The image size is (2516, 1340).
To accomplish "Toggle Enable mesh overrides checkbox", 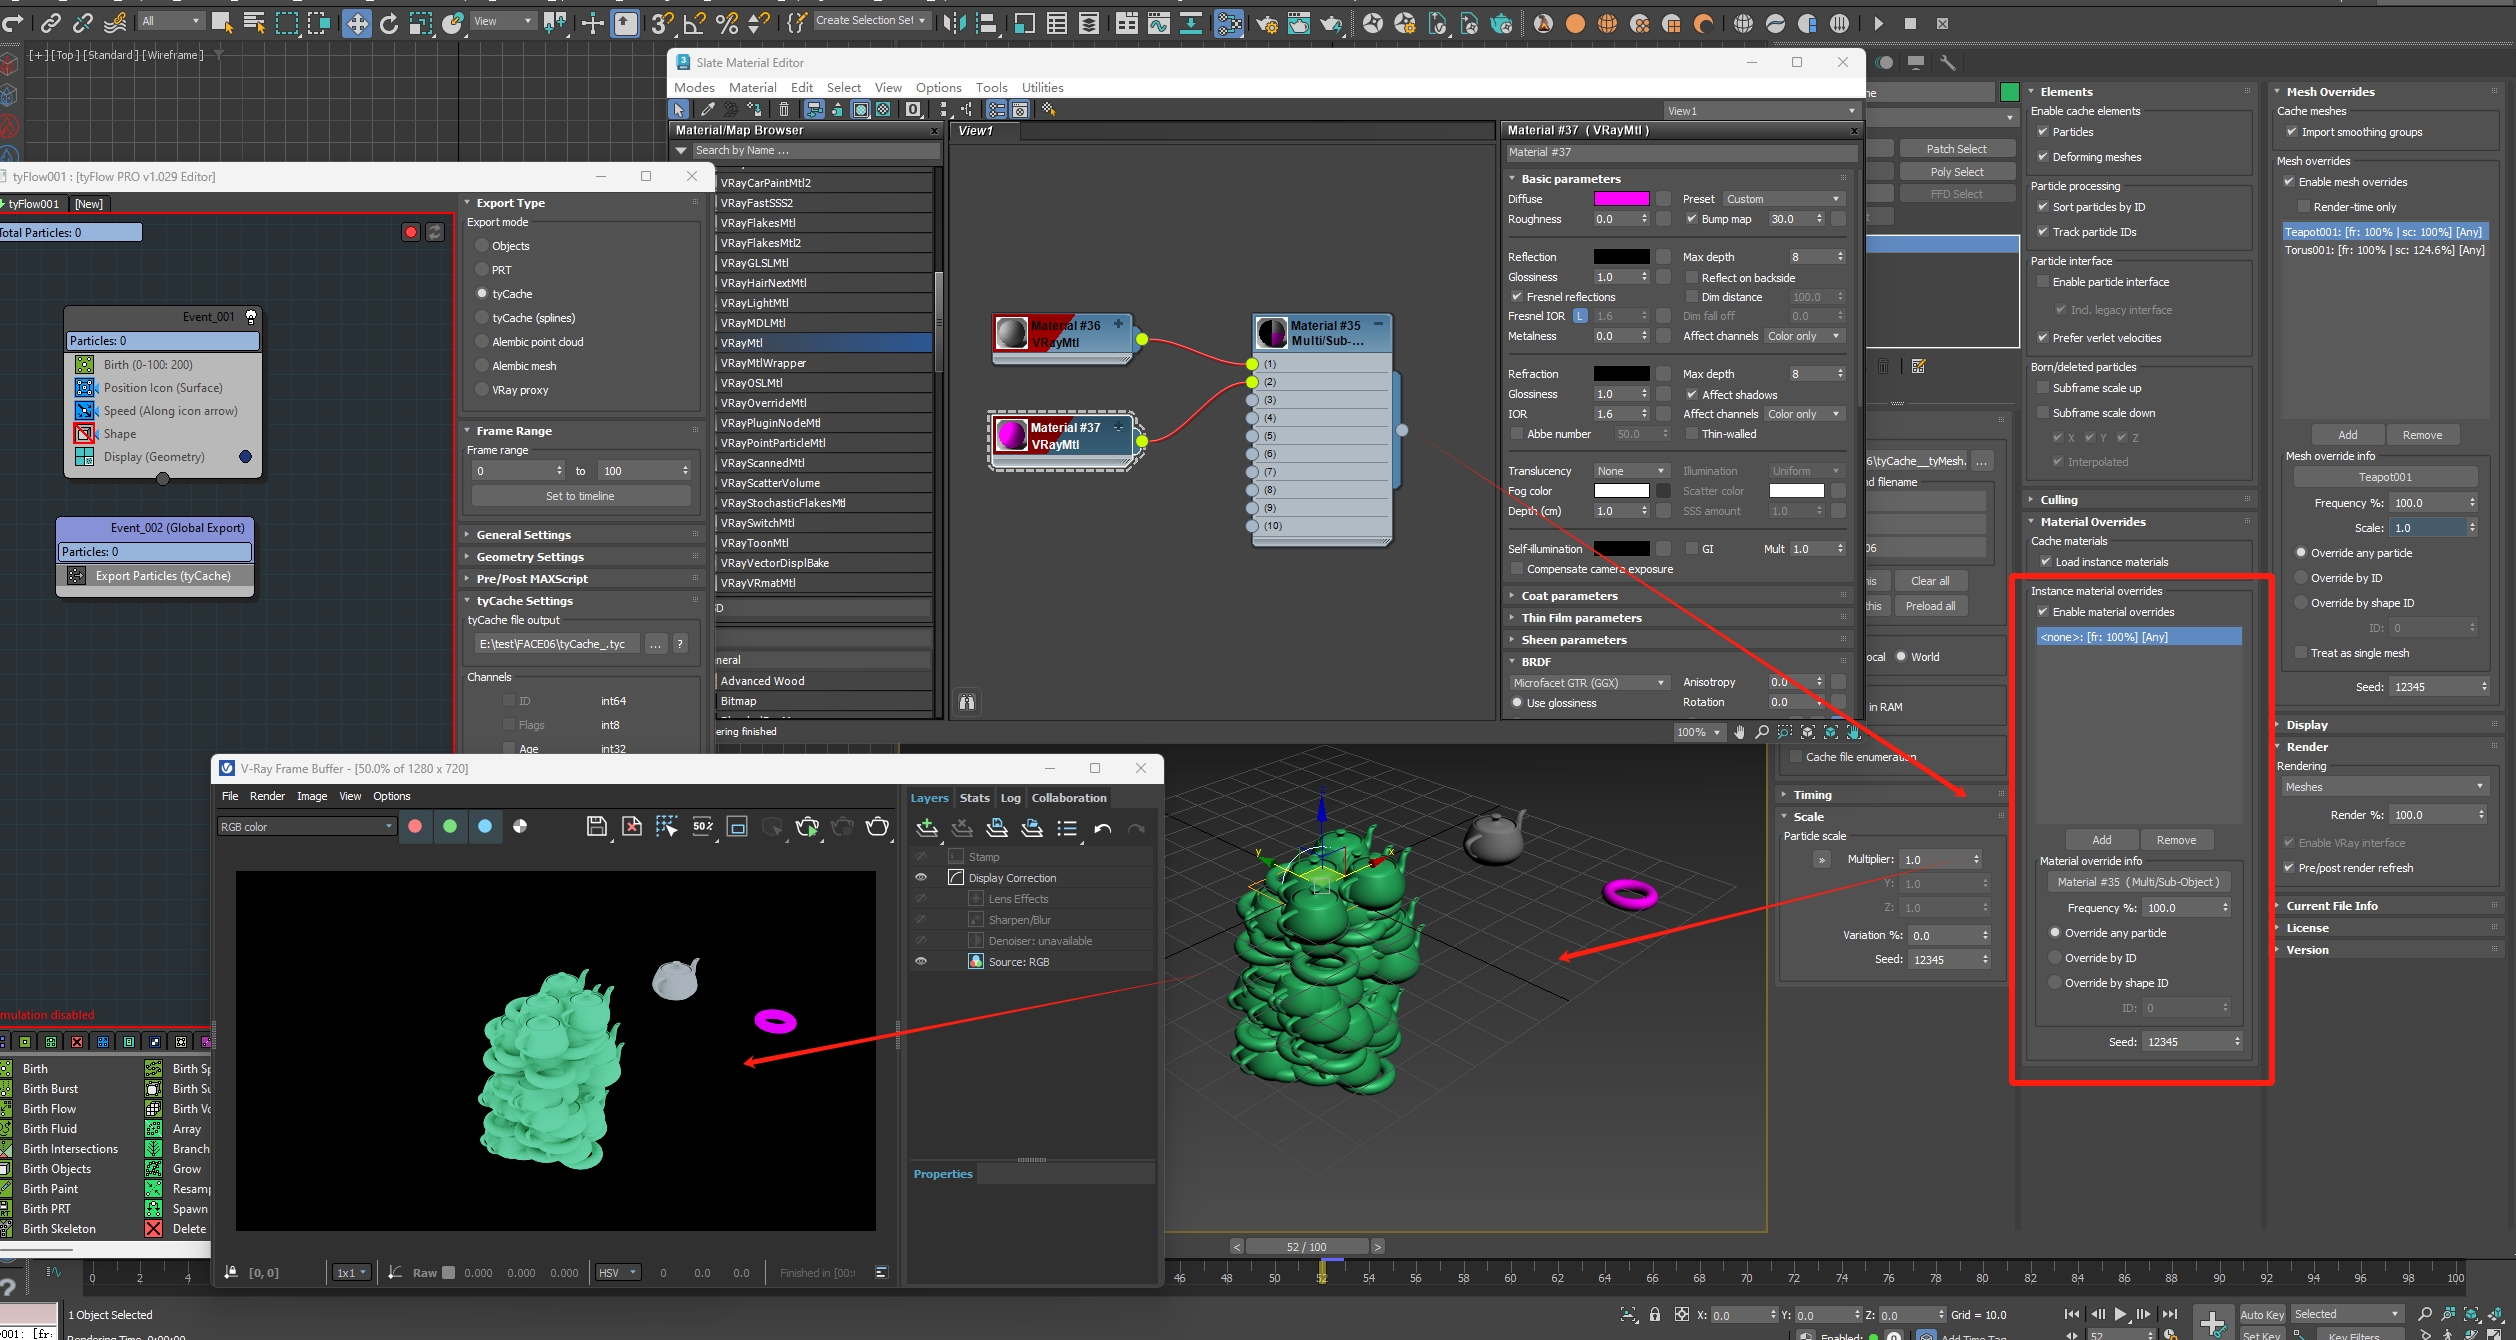I will pyautogui.click(x=2289, y=182).
